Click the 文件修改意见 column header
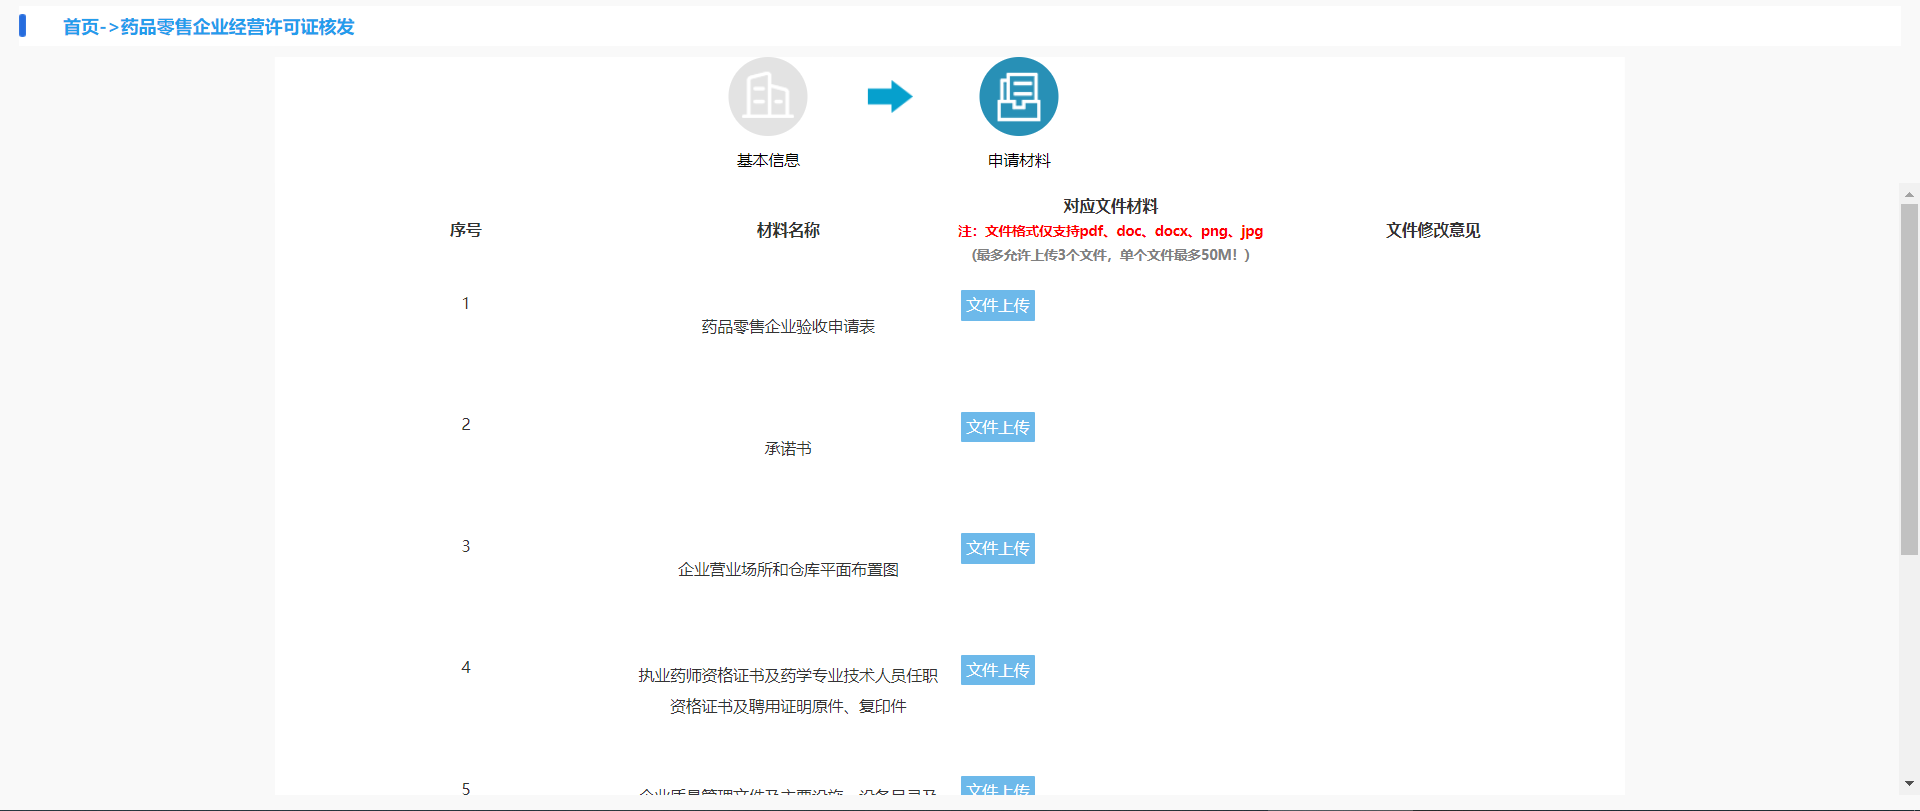The image size is (1920, 811). 1432,231
